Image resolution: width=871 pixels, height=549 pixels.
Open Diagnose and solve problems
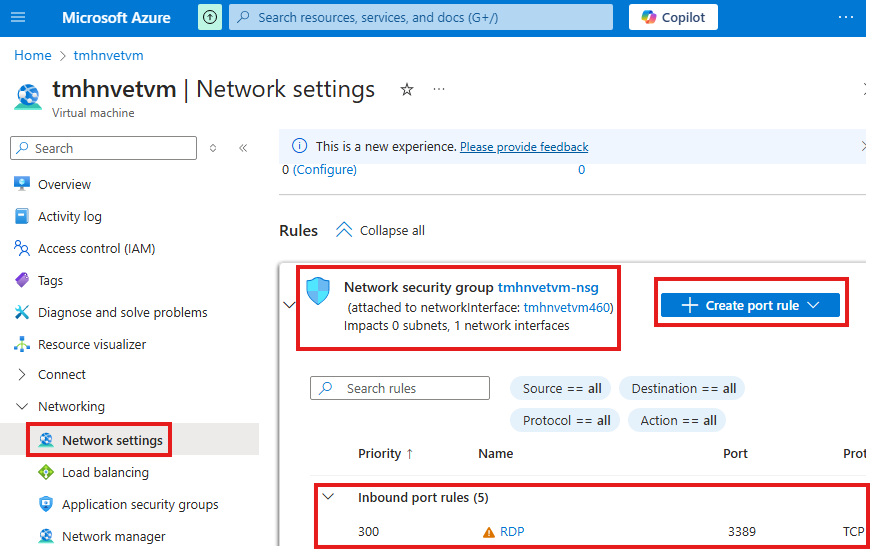pyautogui.click(x=122, y=313)
